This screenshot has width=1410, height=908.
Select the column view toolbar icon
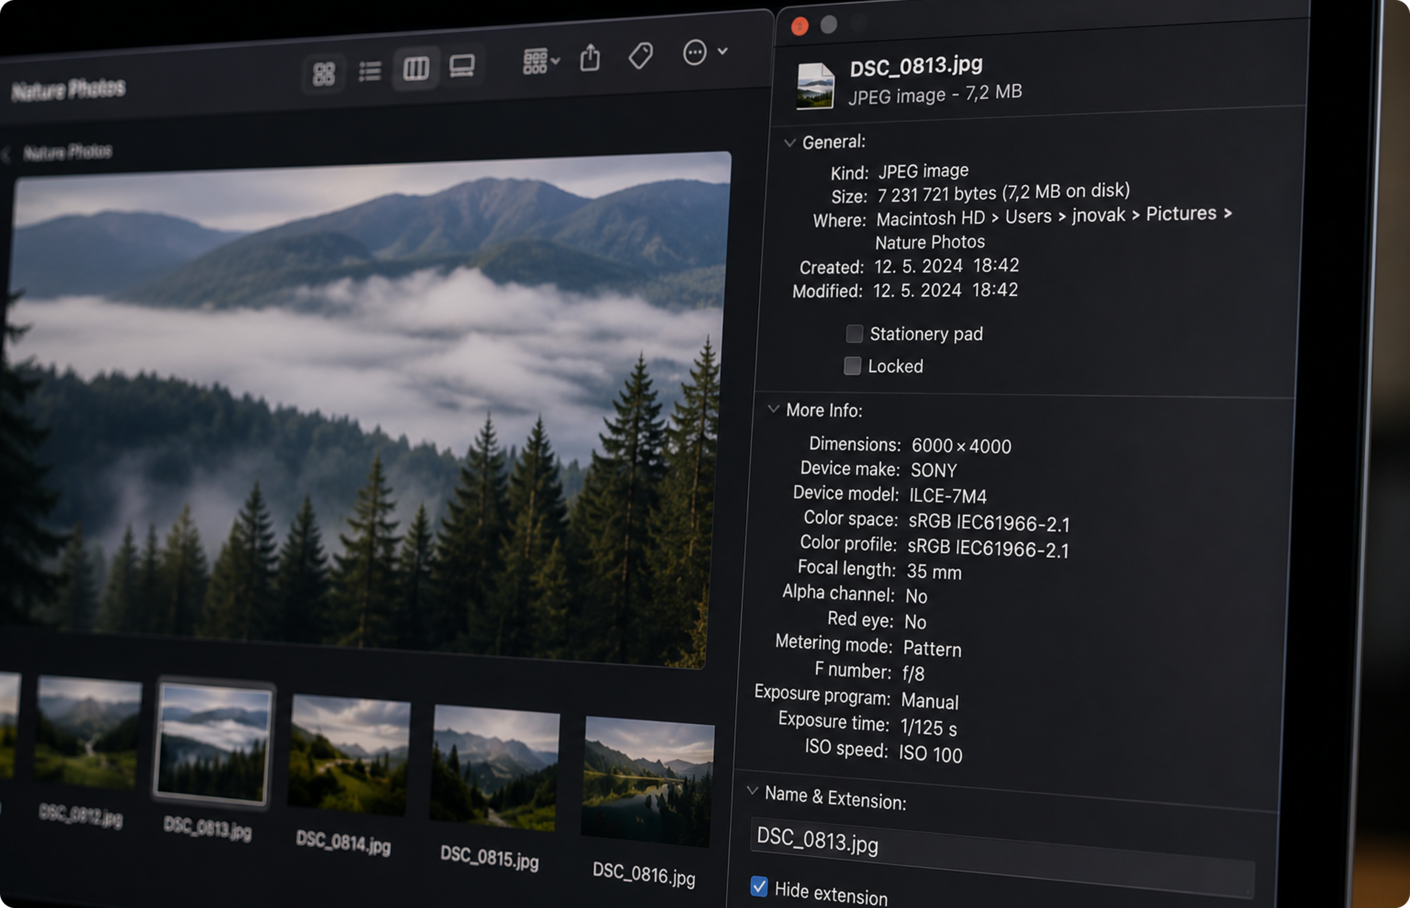pyautogui.click(x=416, y=68)
